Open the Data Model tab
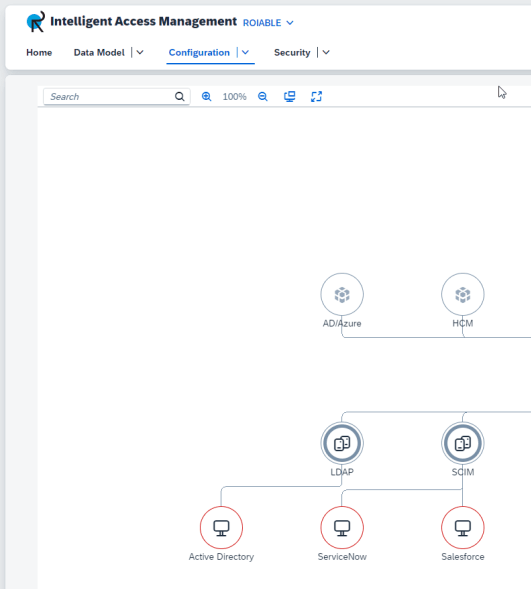The image size is (531, 589). click(x=99, y=53)
